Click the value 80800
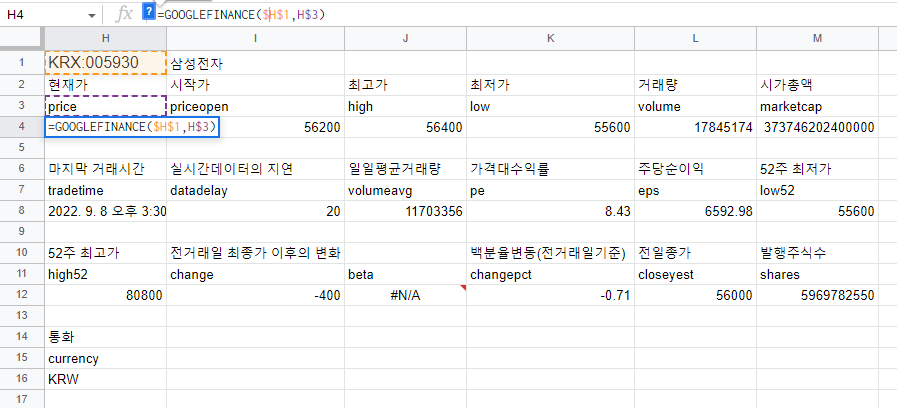Viewport: 897px width, 408px height. coord(144,296)
